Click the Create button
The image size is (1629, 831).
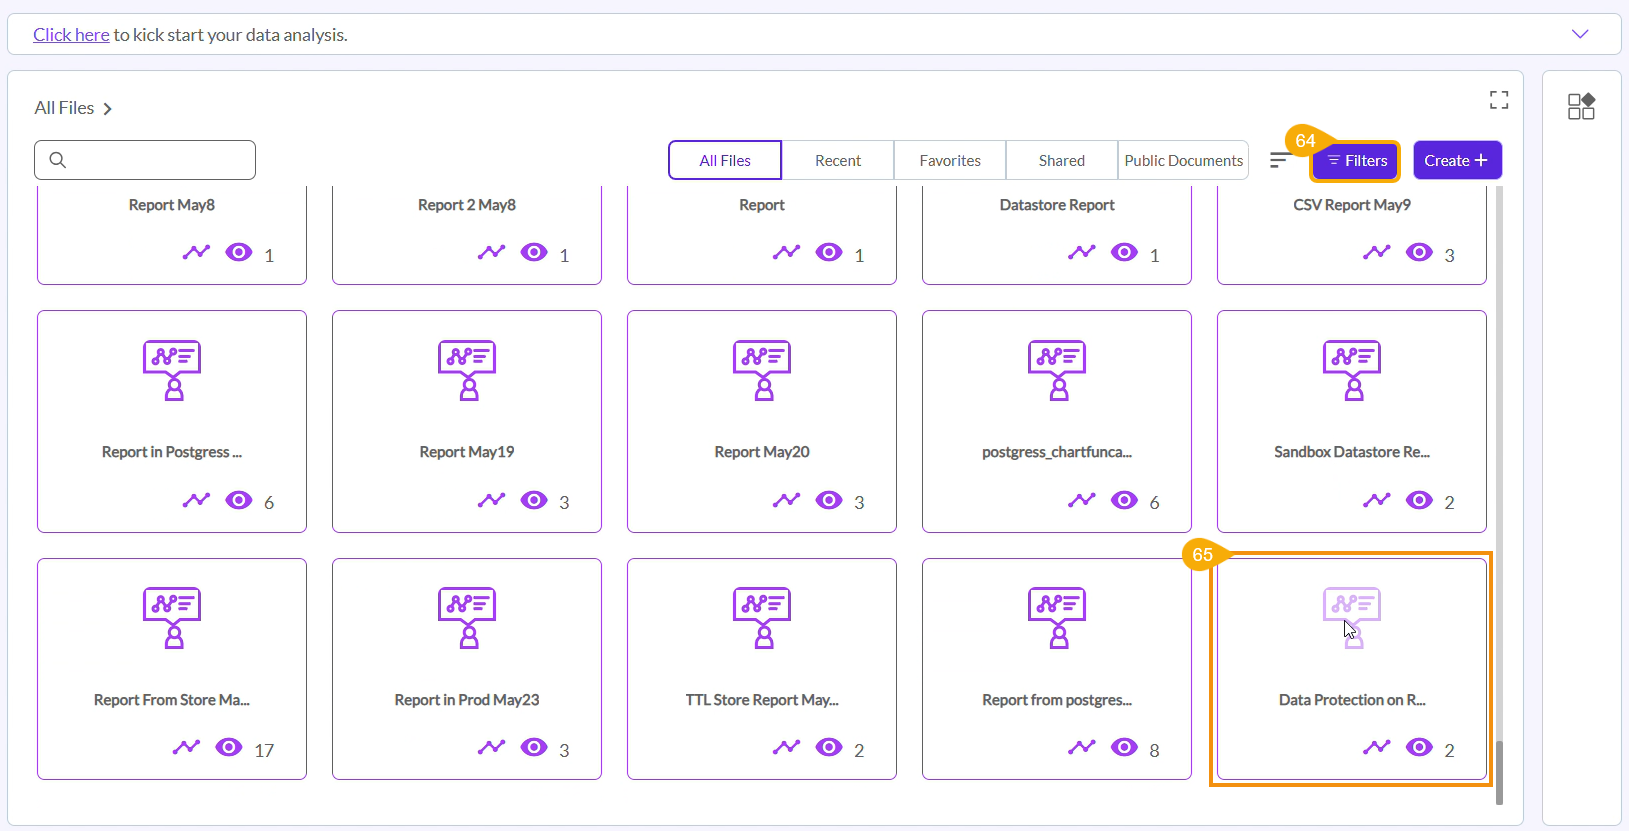(x=1456, y=161)
